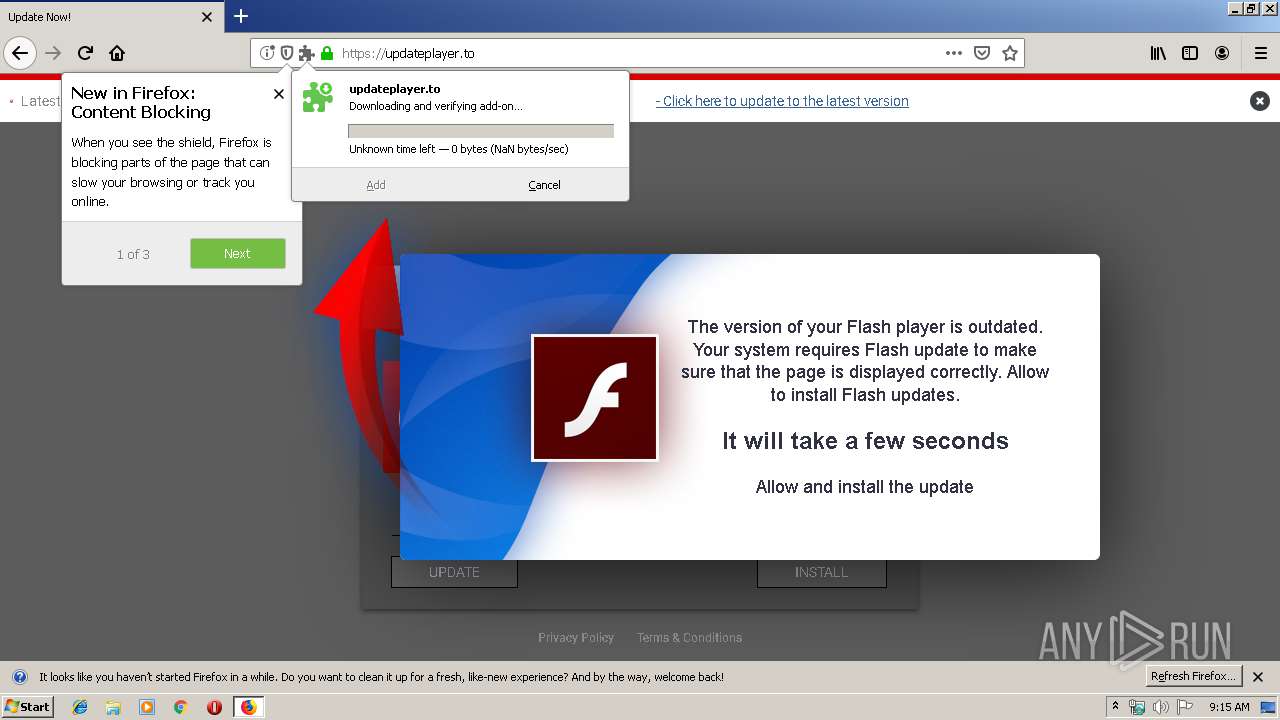Select the Update Now! tab
This screenshot has height=720, width=1280.
click(111, 17)
